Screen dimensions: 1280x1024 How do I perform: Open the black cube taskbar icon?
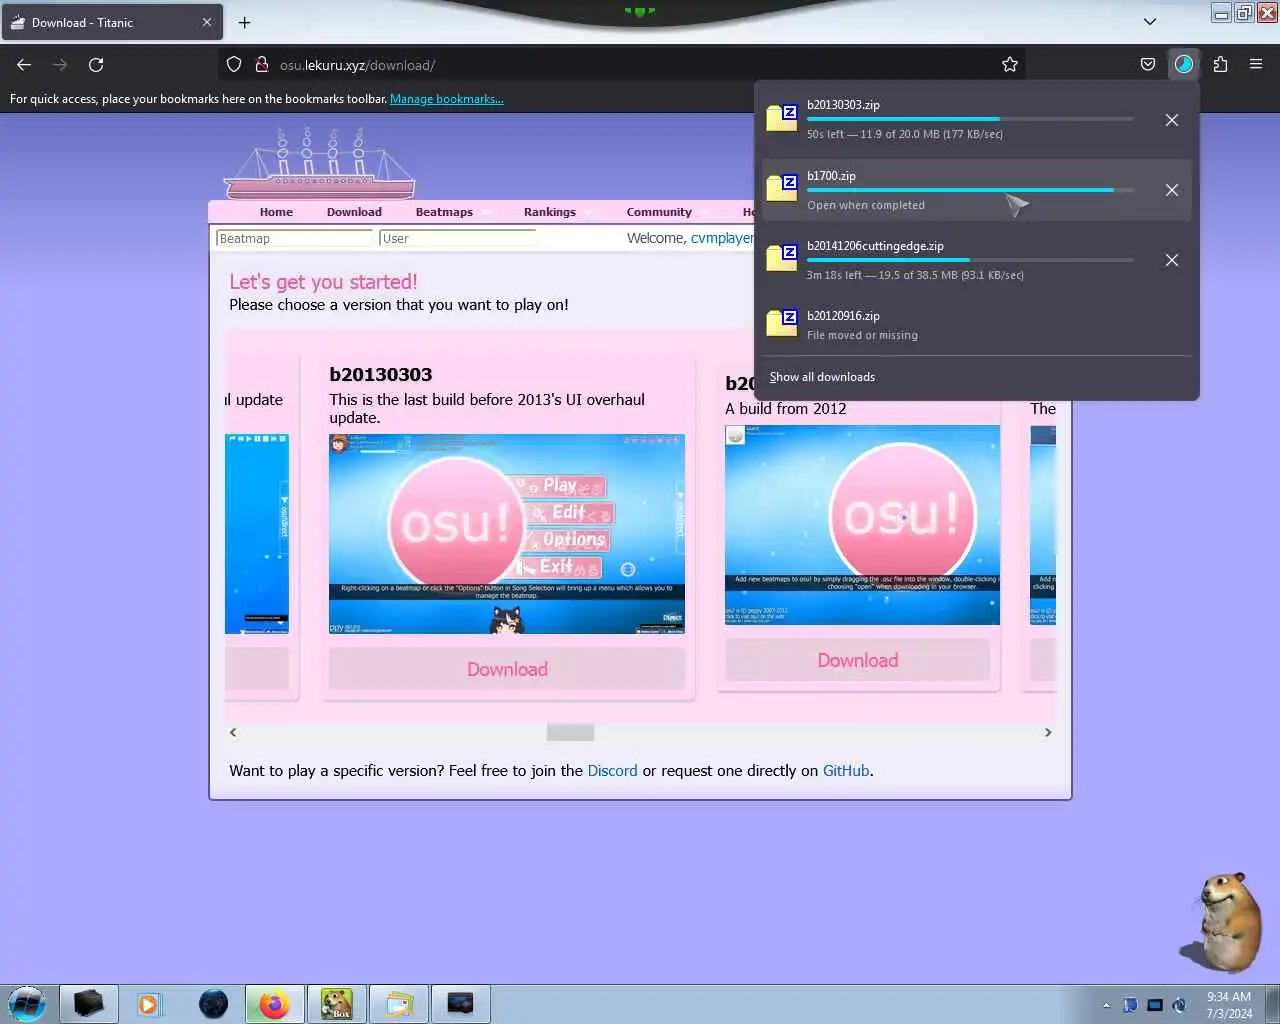point(88,1004)
